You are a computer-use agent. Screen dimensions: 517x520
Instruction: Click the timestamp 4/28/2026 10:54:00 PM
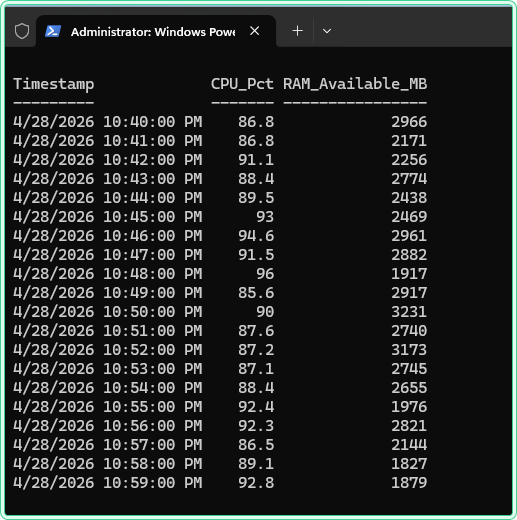(108, 388)
